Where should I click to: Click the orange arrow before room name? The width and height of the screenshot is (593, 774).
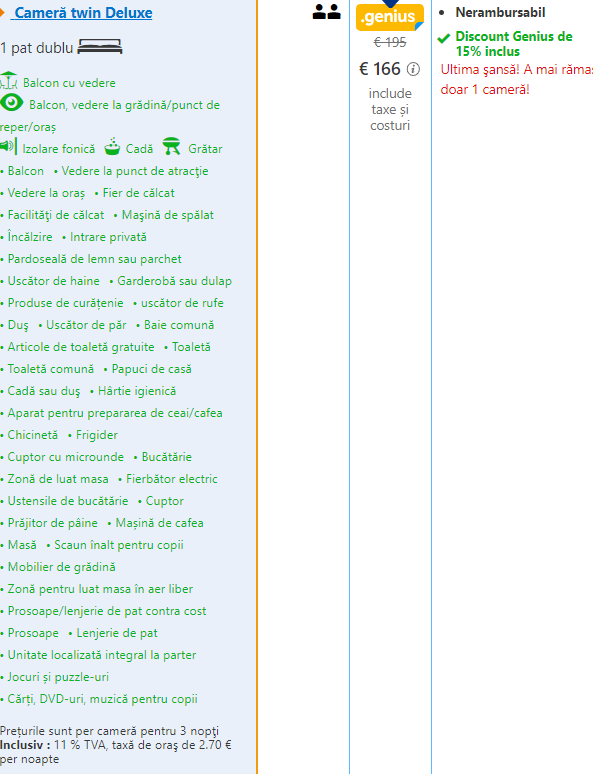[x=2, y=13]
